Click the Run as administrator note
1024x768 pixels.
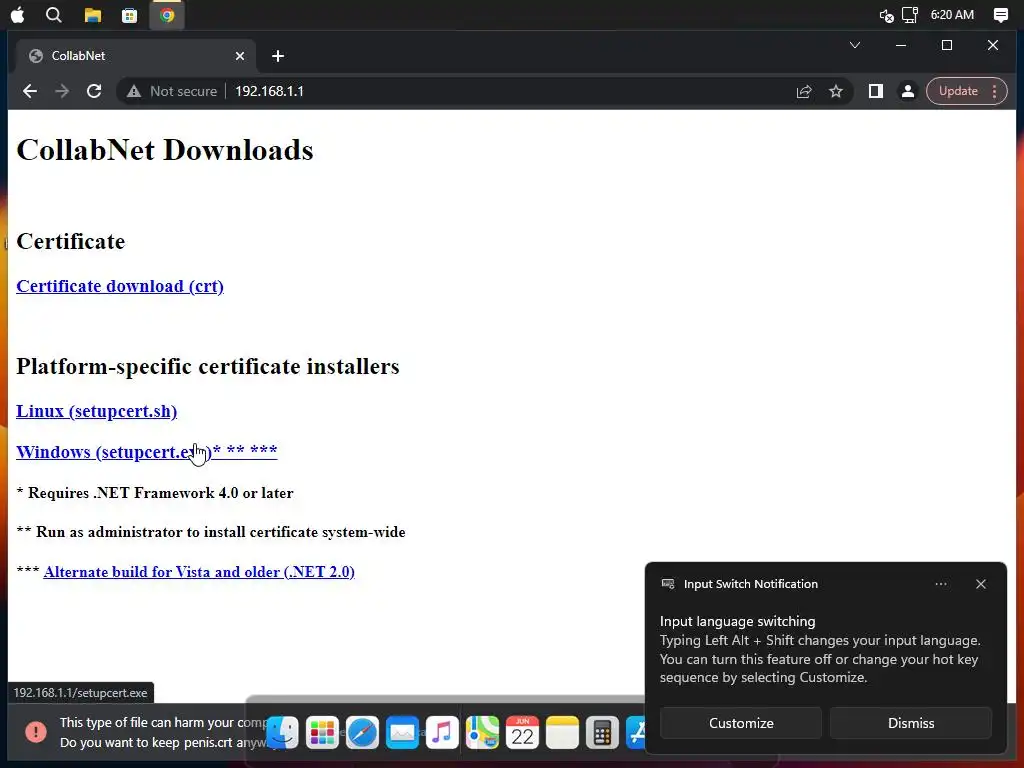211,532
